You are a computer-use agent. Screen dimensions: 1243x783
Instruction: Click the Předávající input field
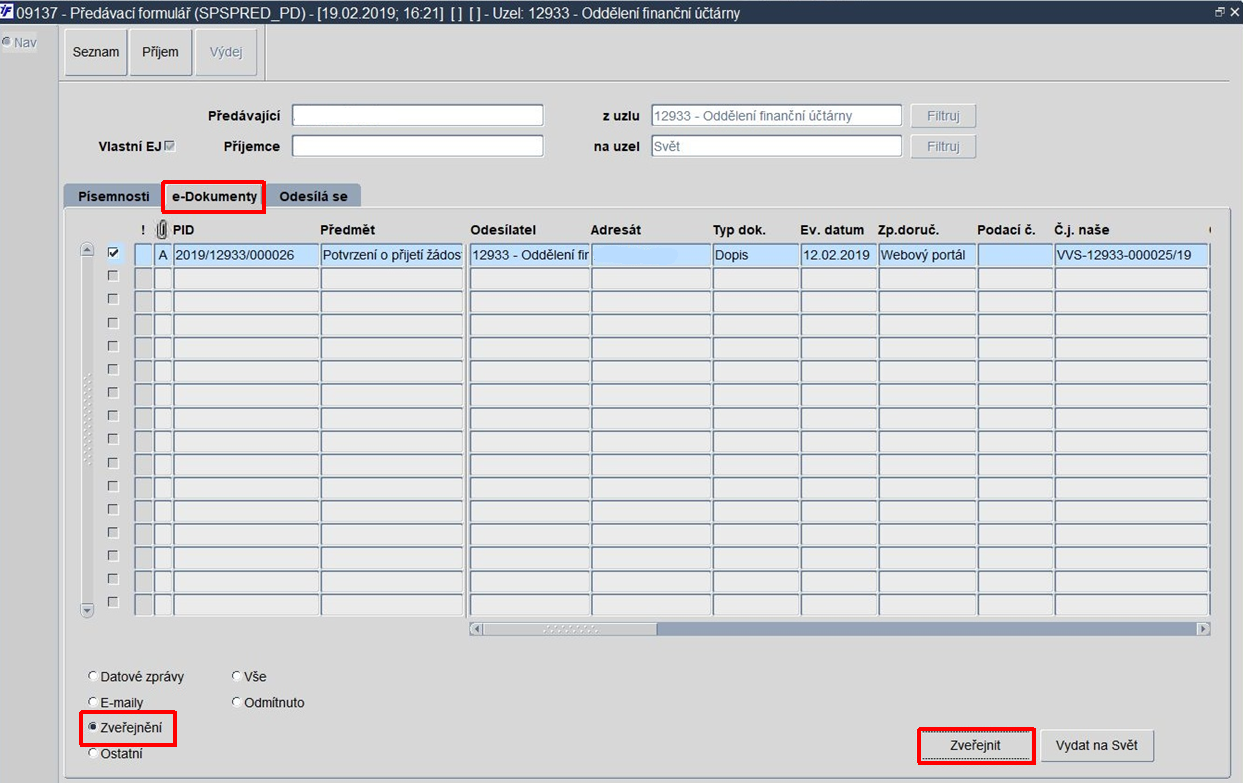417,115
